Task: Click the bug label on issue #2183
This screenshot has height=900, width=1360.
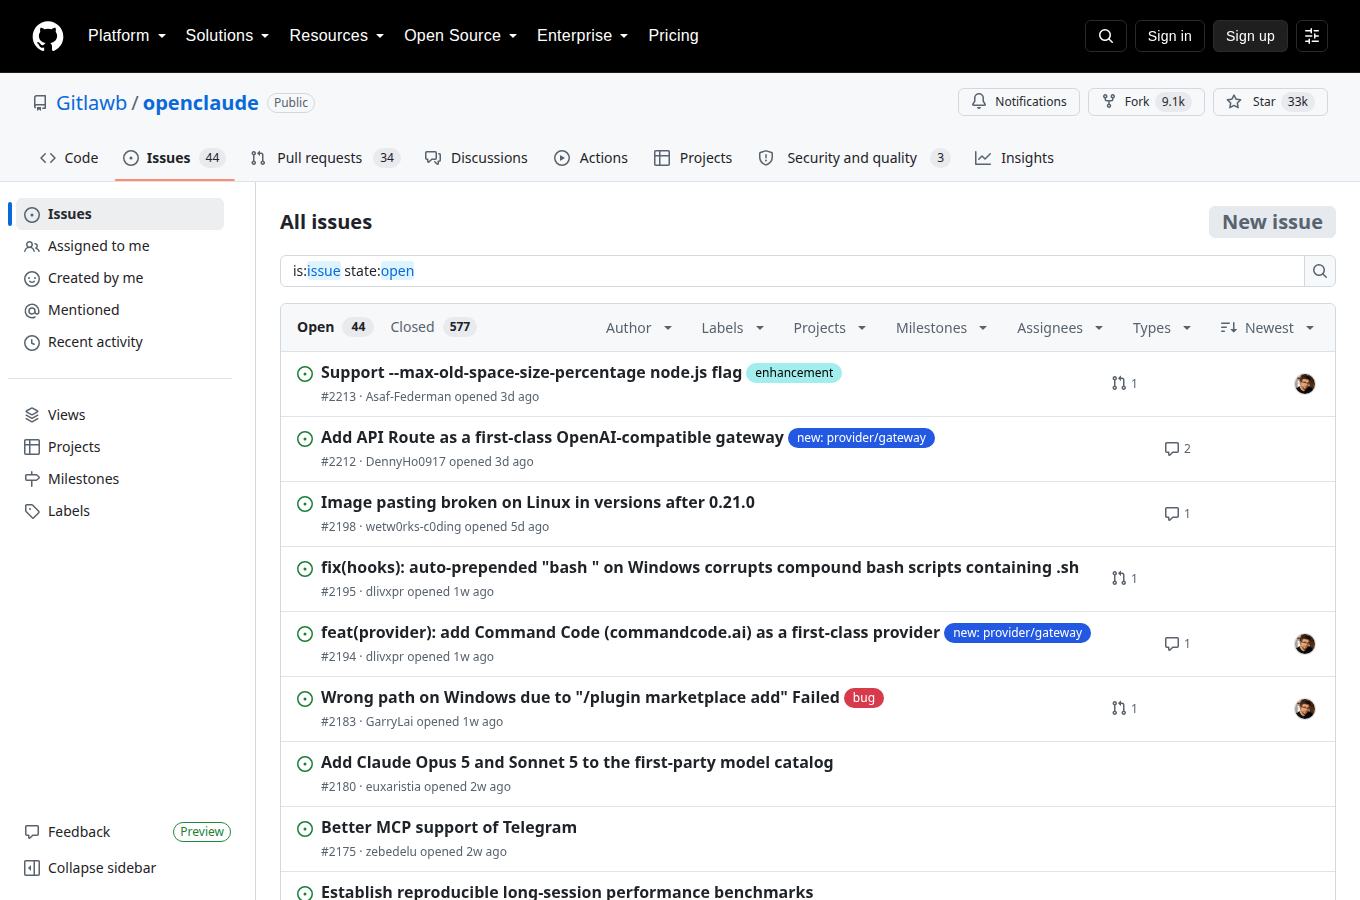Action: [x=864, y=698]
